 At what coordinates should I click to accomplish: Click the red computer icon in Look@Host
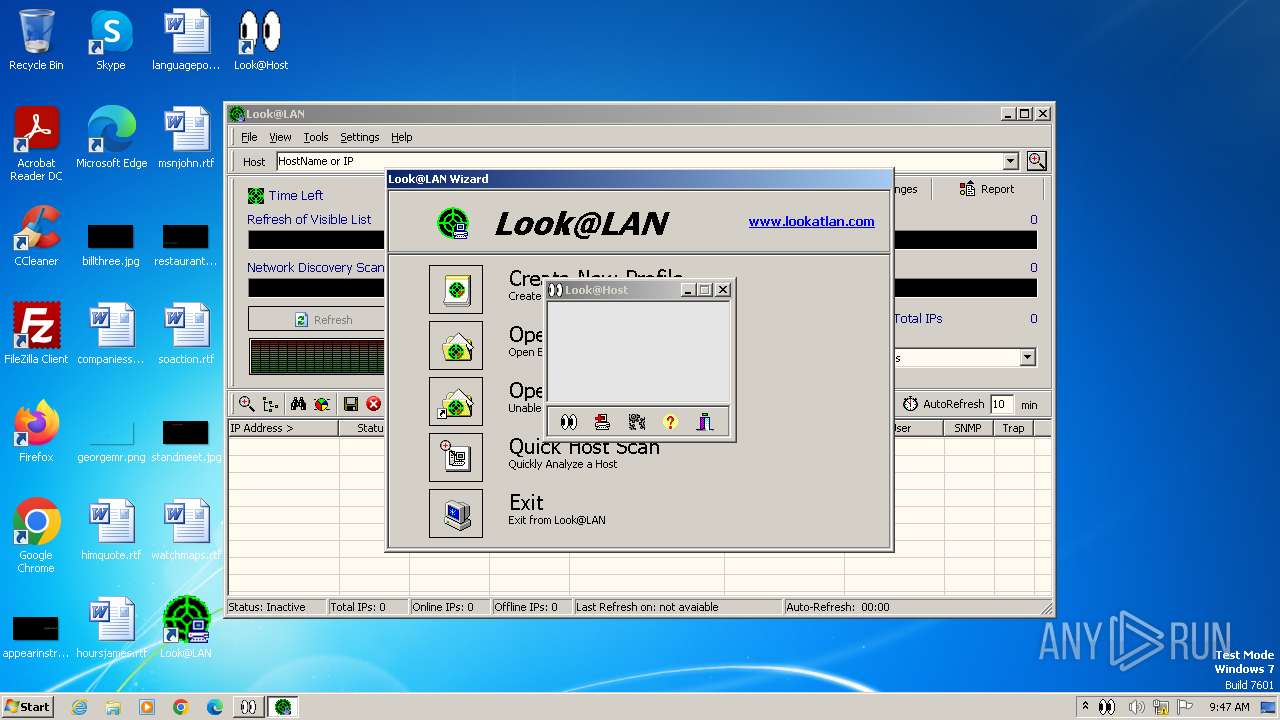602,422
